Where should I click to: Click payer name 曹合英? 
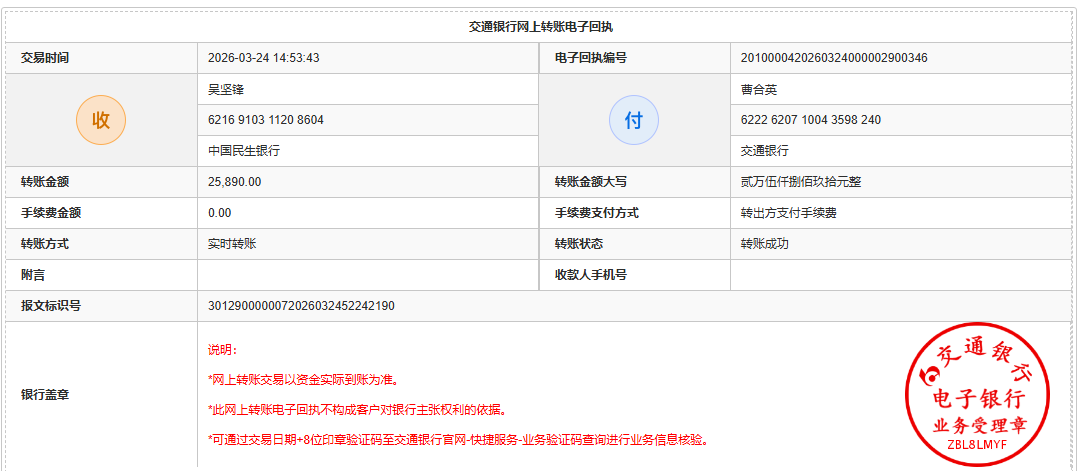pyautogui.click(x=758, y=90)
